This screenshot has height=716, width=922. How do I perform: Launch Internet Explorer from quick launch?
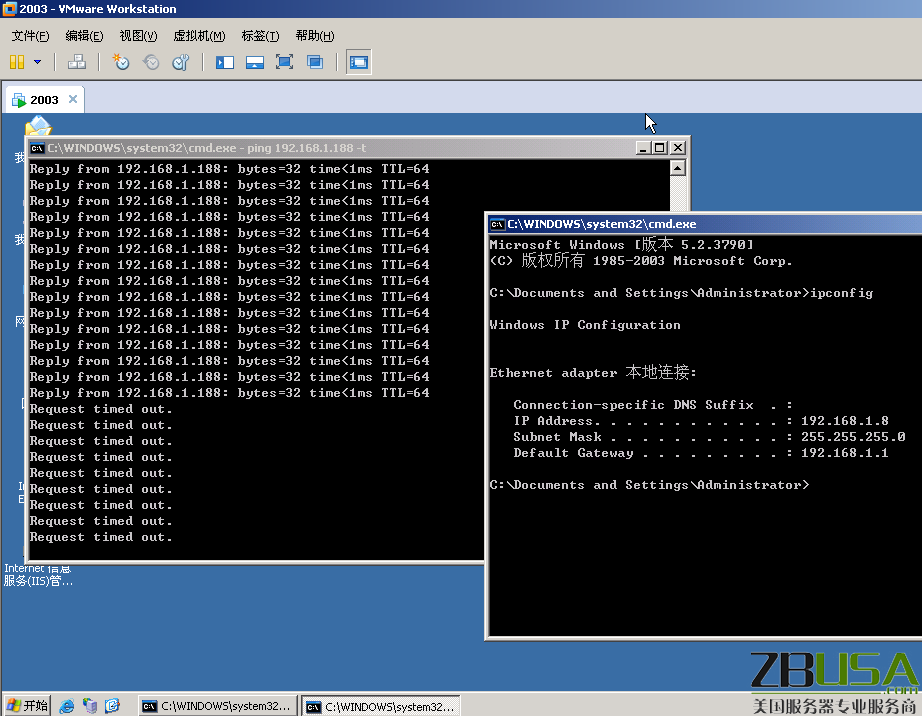click(66, 705)
